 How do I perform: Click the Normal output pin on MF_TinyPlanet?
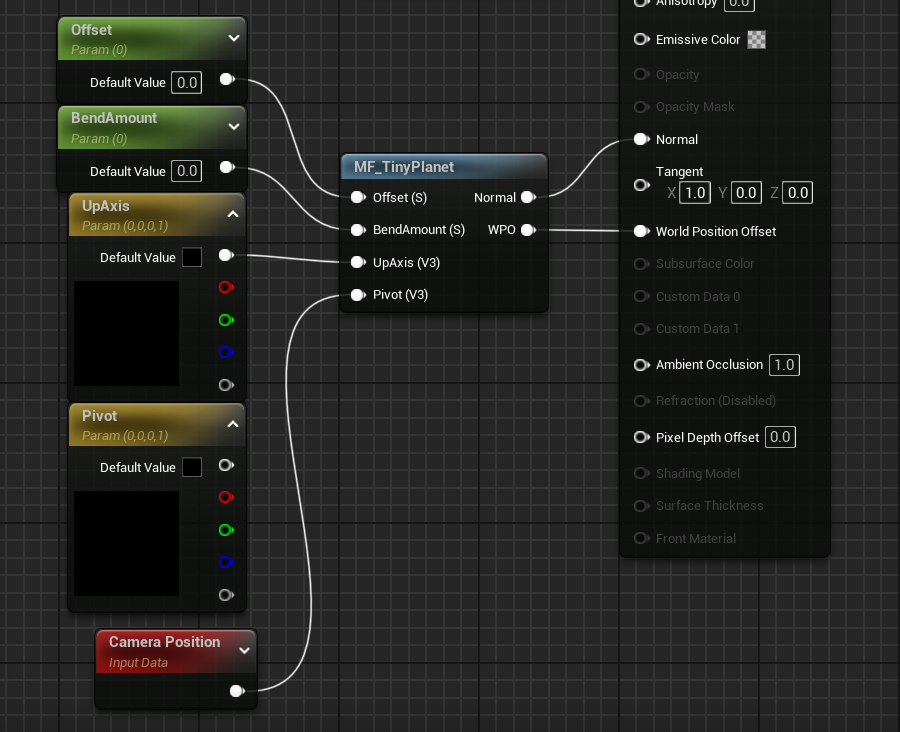(529, 197)
